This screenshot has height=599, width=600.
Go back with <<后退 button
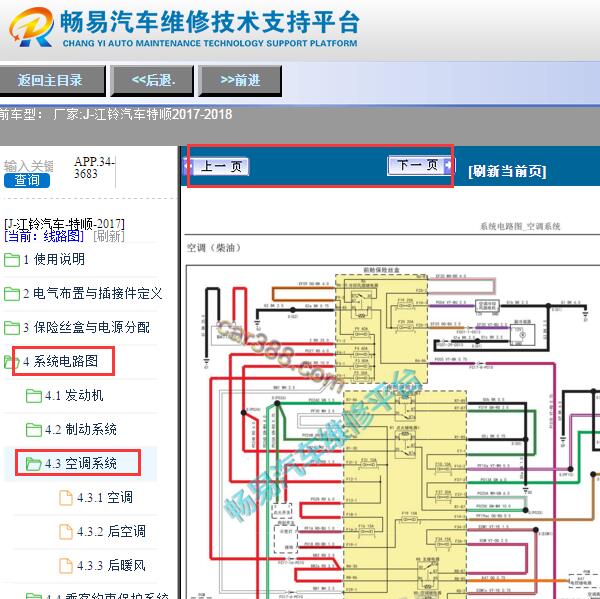(152, 80)
